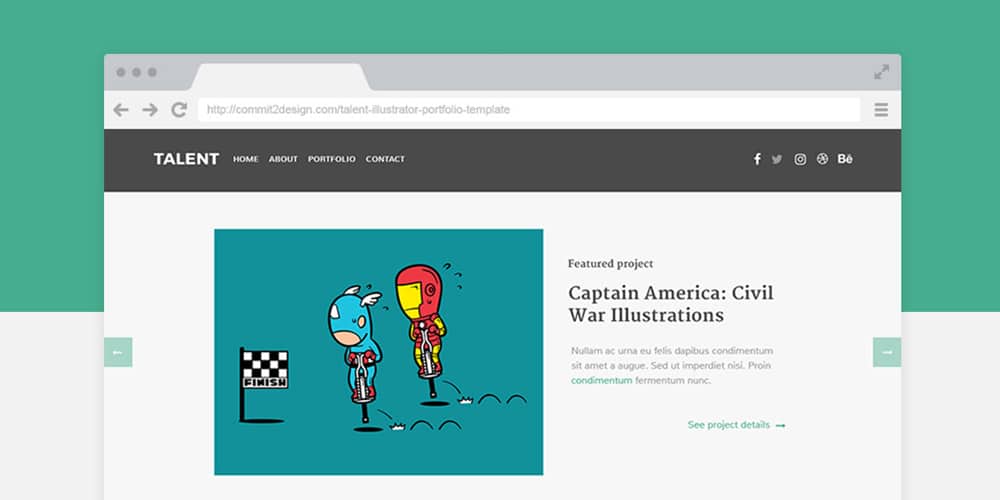1000x500 pixels.
Task: Click the browser back arrow
Action: [x=121, y=110]
